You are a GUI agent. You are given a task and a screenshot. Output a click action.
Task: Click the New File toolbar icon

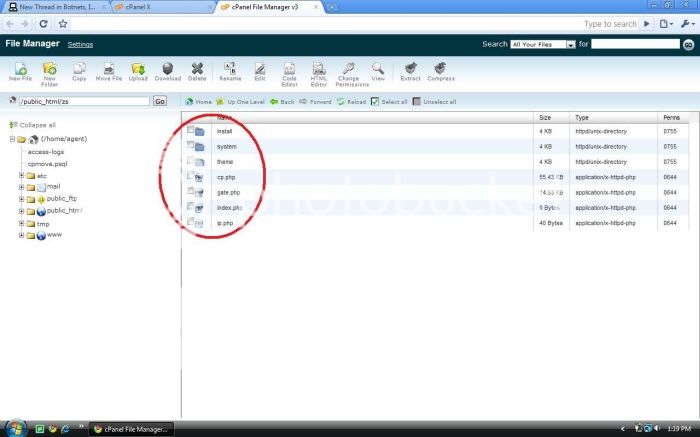(x=20, y=71)
